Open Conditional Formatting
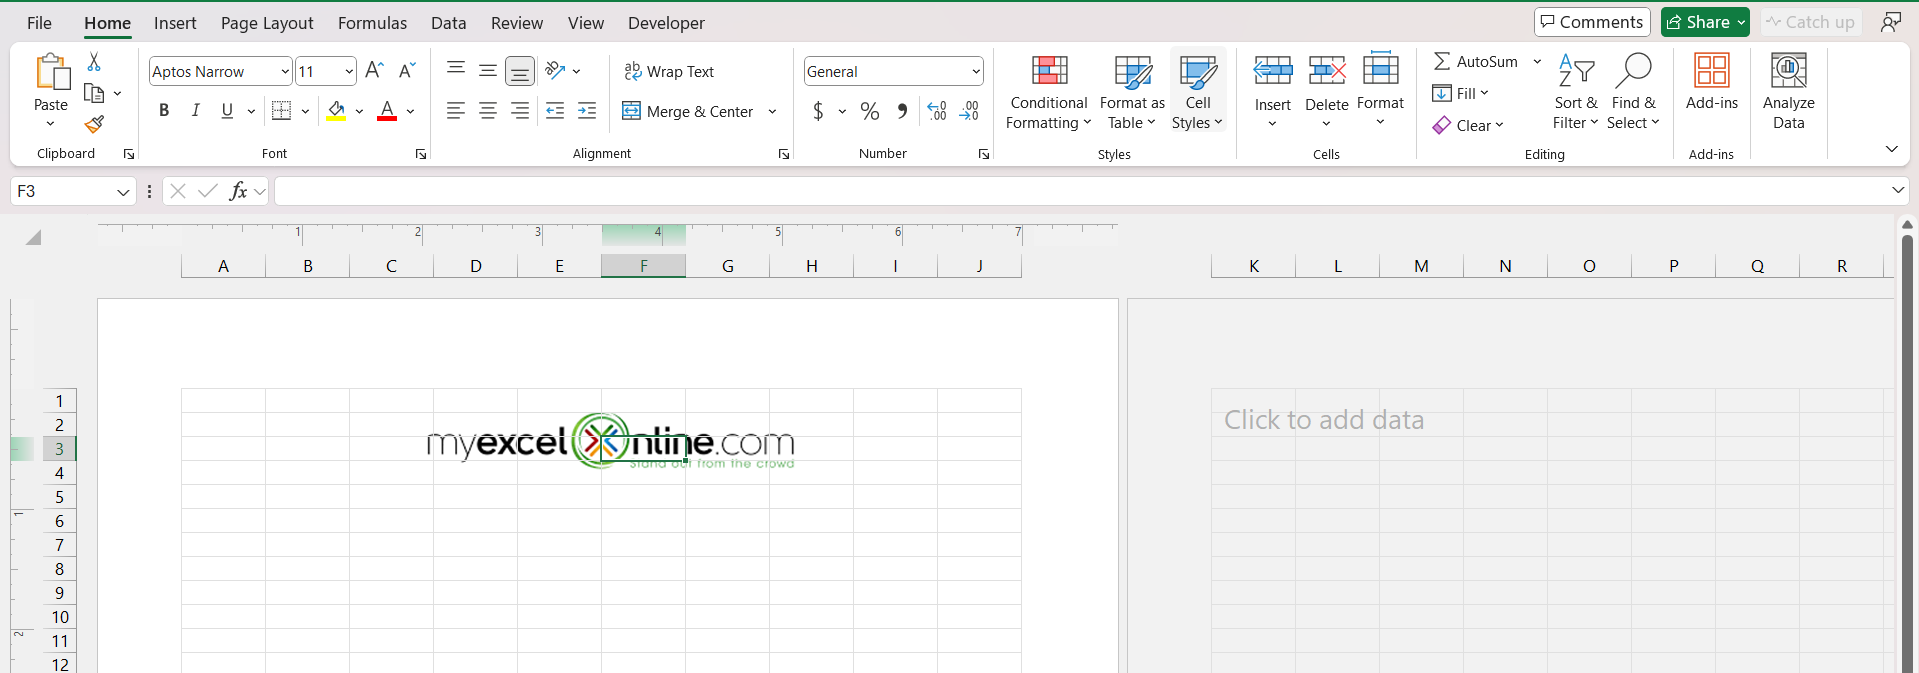 pyautogui.click(x=1049, y=92)
